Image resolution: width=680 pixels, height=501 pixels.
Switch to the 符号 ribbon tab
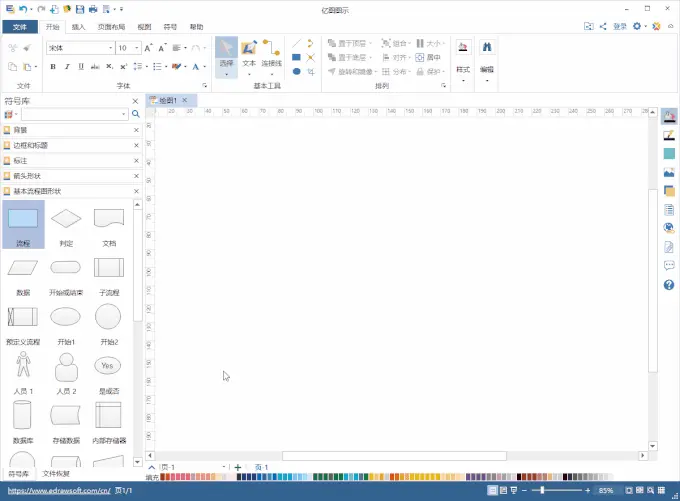[170, 27]
